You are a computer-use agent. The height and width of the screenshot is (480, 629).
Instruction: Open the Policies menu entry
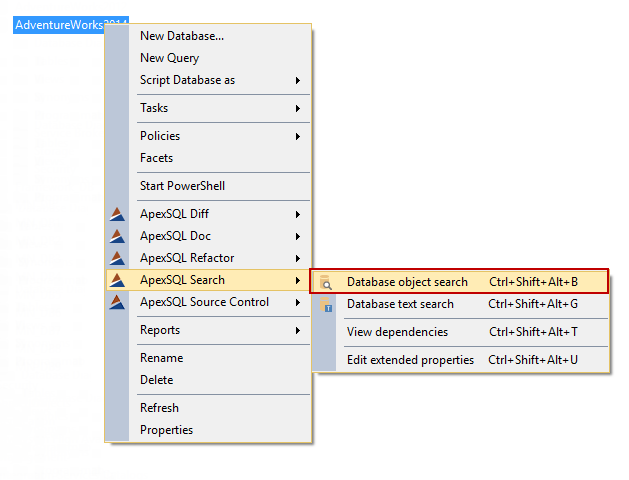(208, 136)
